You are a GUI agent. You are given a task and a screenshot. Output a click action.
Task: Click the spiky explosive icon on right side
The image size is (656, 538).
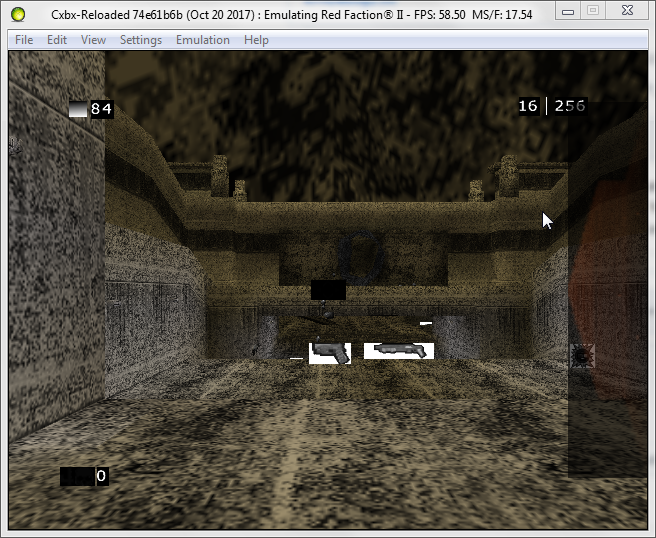[x=582, y=356]
